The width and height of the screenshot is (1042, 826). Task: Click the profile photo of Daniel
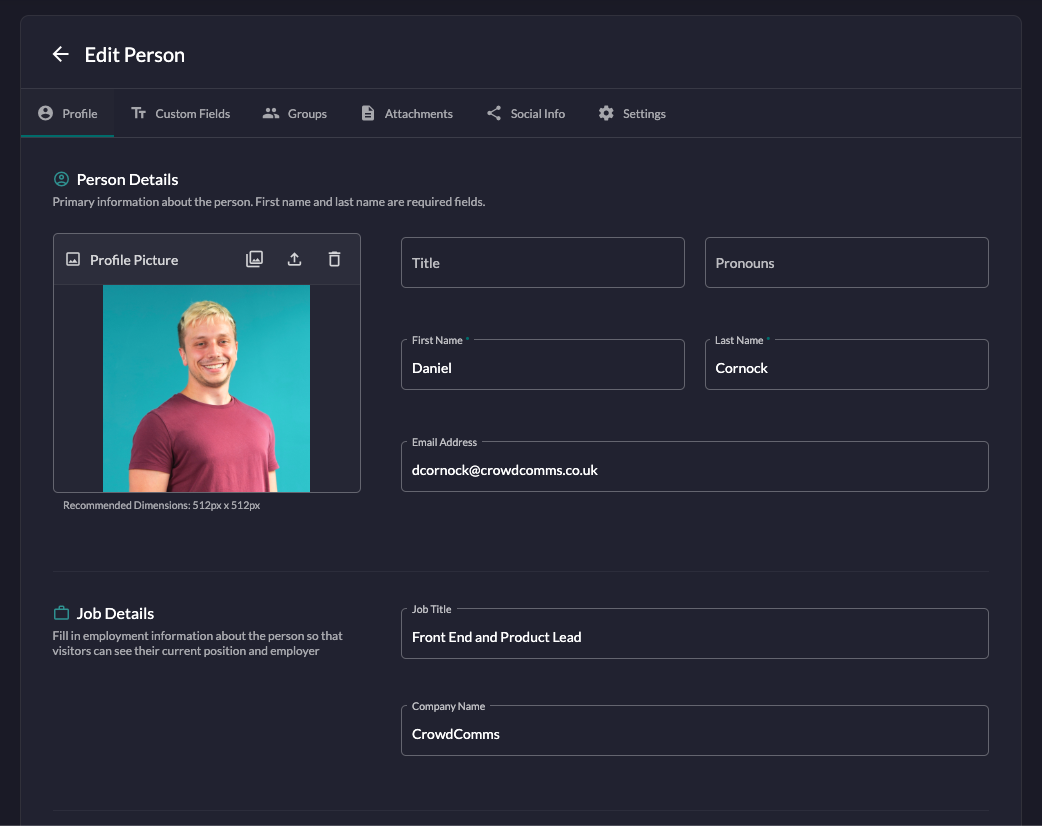pos(206,389)
